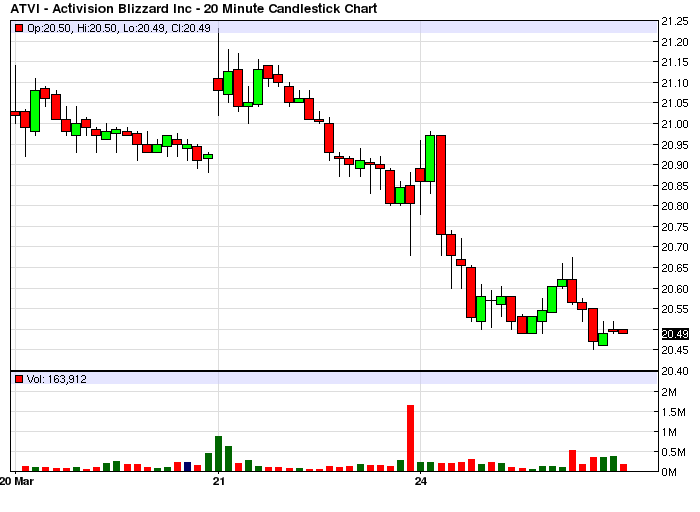
Task: Click the red OHLC legend square
Action: click(19, 28)
